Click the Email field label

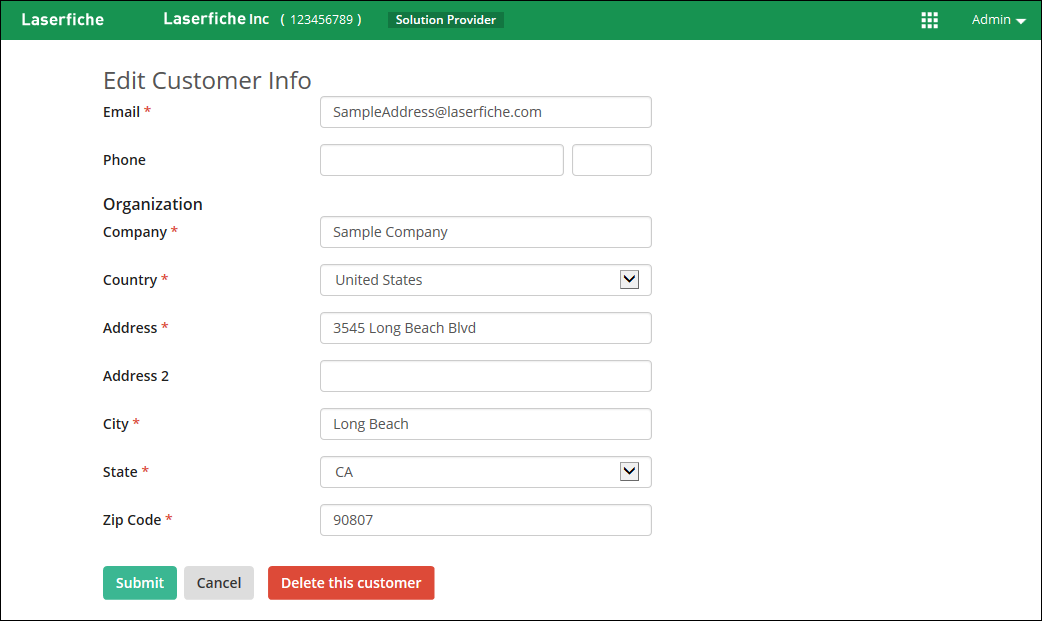121,112
